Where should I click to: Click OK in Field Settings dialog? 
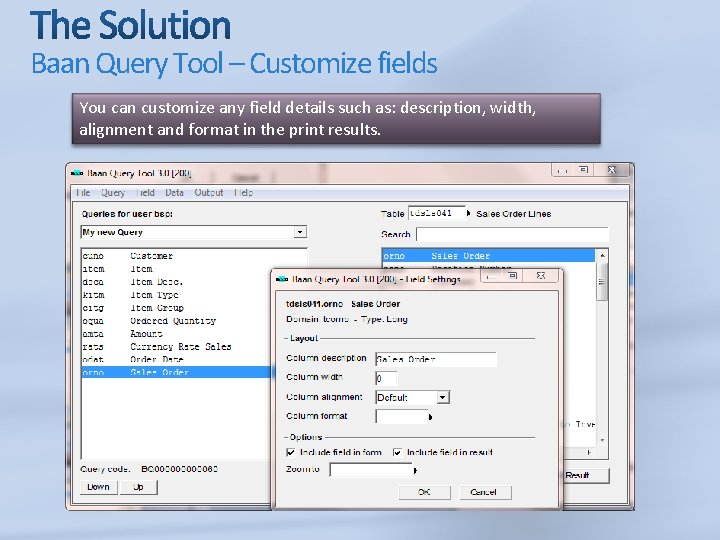point(424,492)
